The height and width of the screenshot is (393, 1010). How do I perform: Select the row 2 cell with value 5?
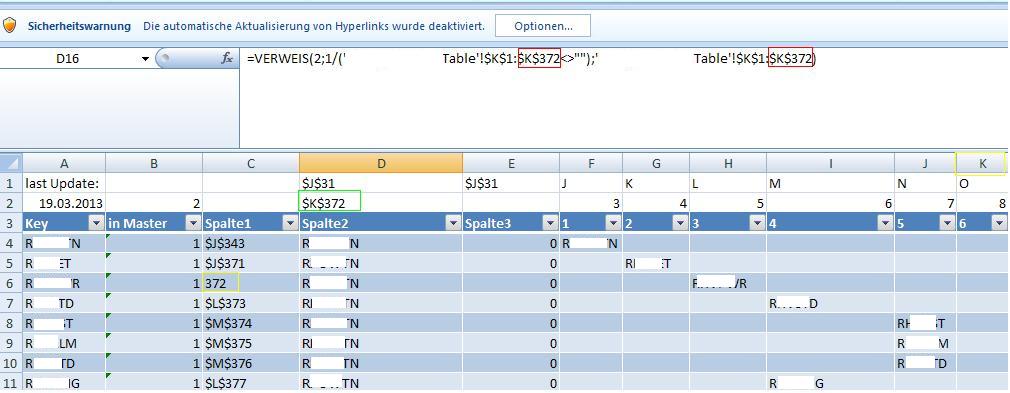point(728,204)
